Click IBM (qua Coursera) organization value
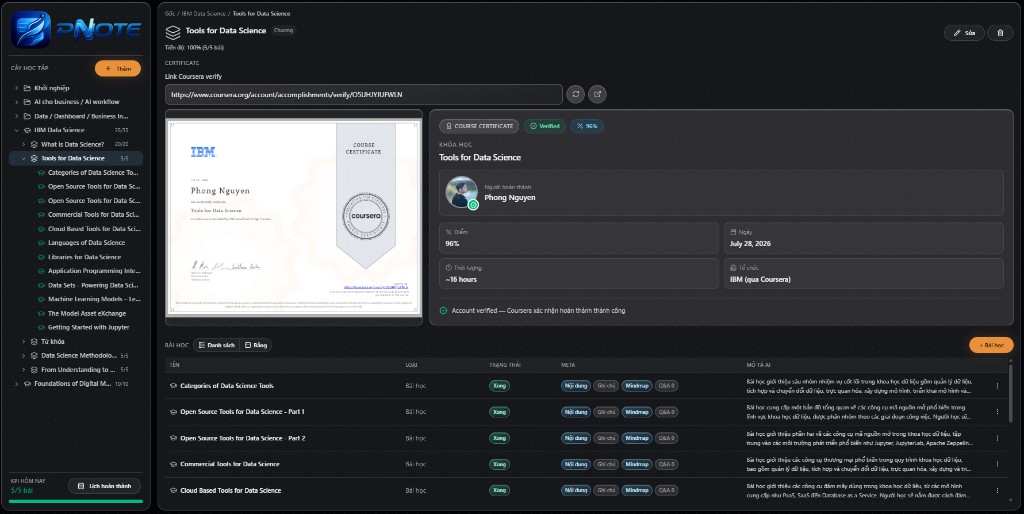 (x=760, y=280)
